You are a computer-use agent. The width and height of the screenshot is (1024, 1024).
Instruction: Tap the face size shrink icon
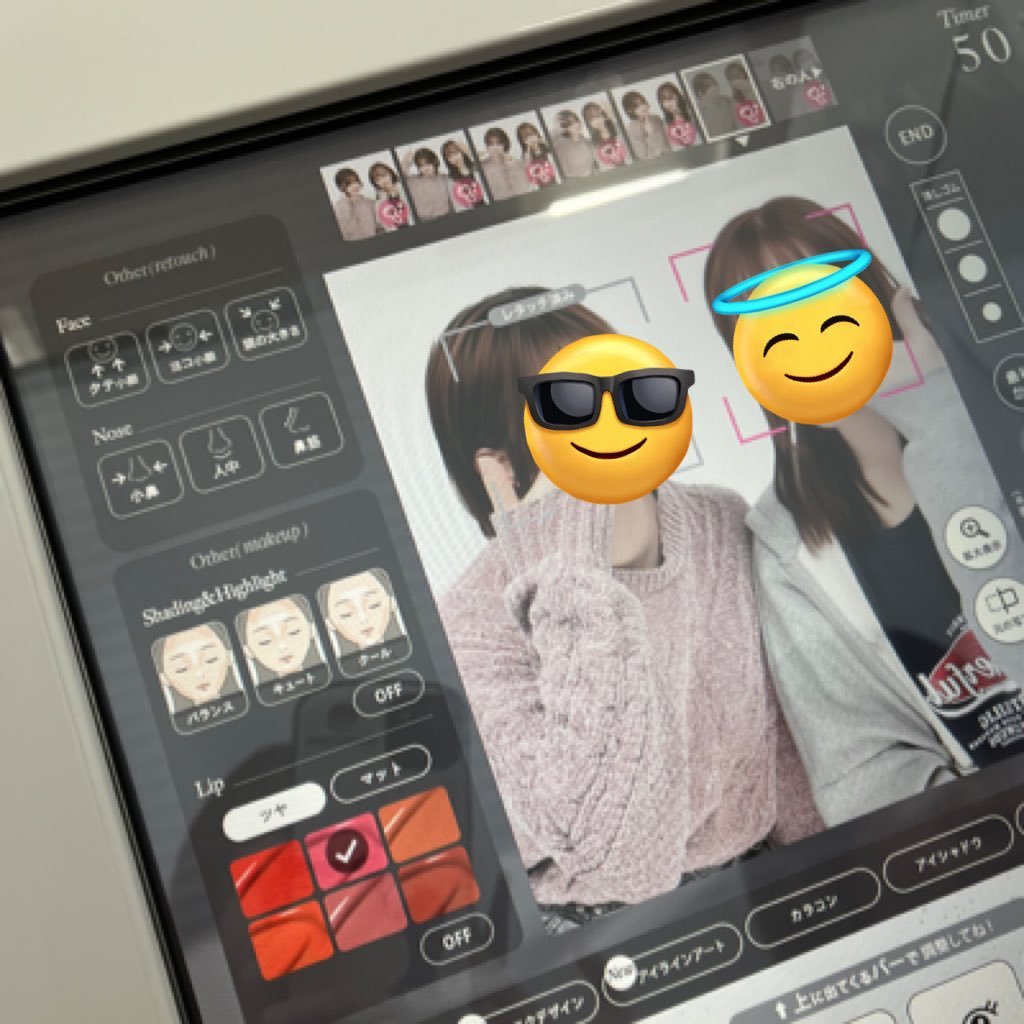(265, 323)
